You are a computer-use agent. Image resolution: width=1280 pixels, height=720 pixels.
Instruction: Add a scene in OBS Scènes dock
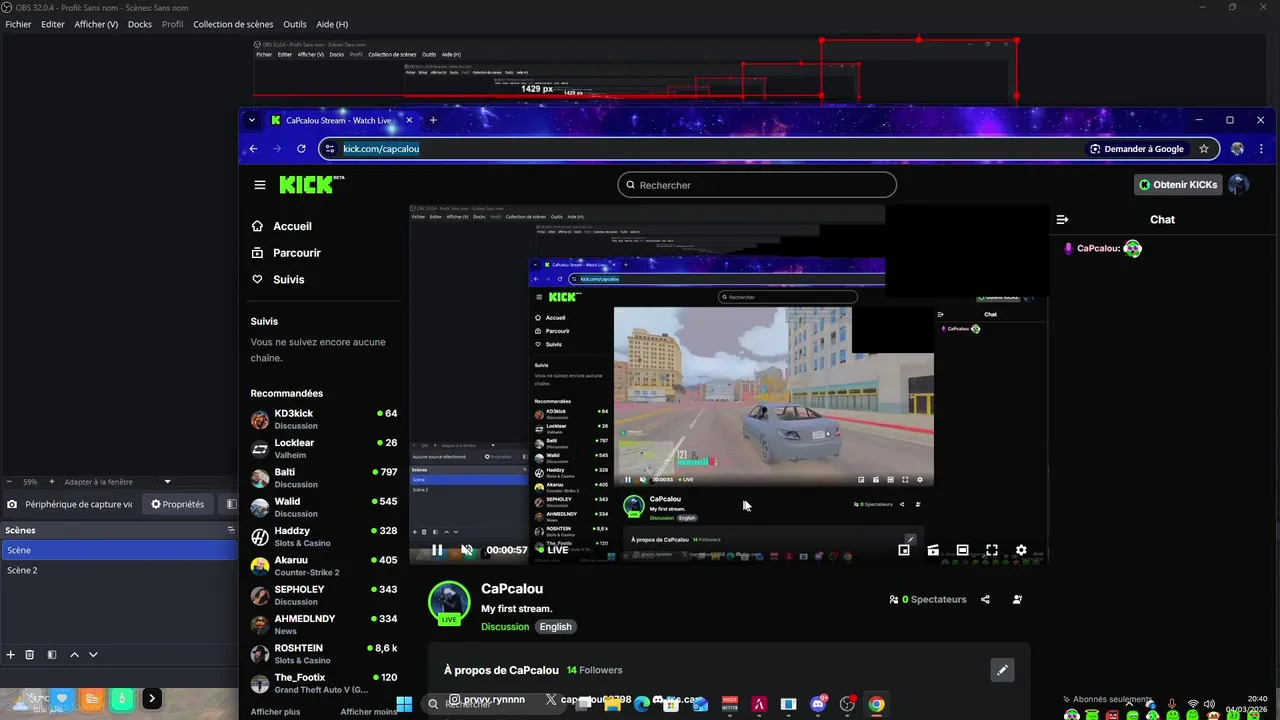coord(11,655)
